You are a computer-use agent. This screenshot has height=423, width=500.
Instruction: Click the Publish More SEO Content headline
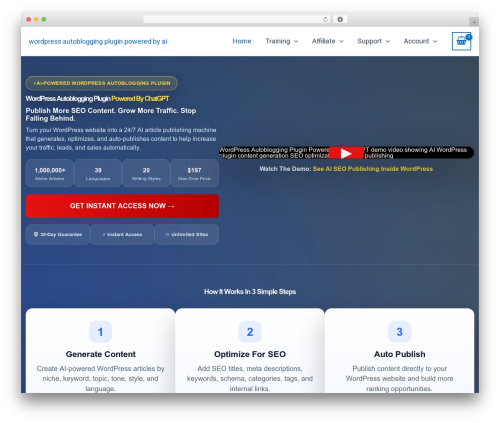(111, 114)
